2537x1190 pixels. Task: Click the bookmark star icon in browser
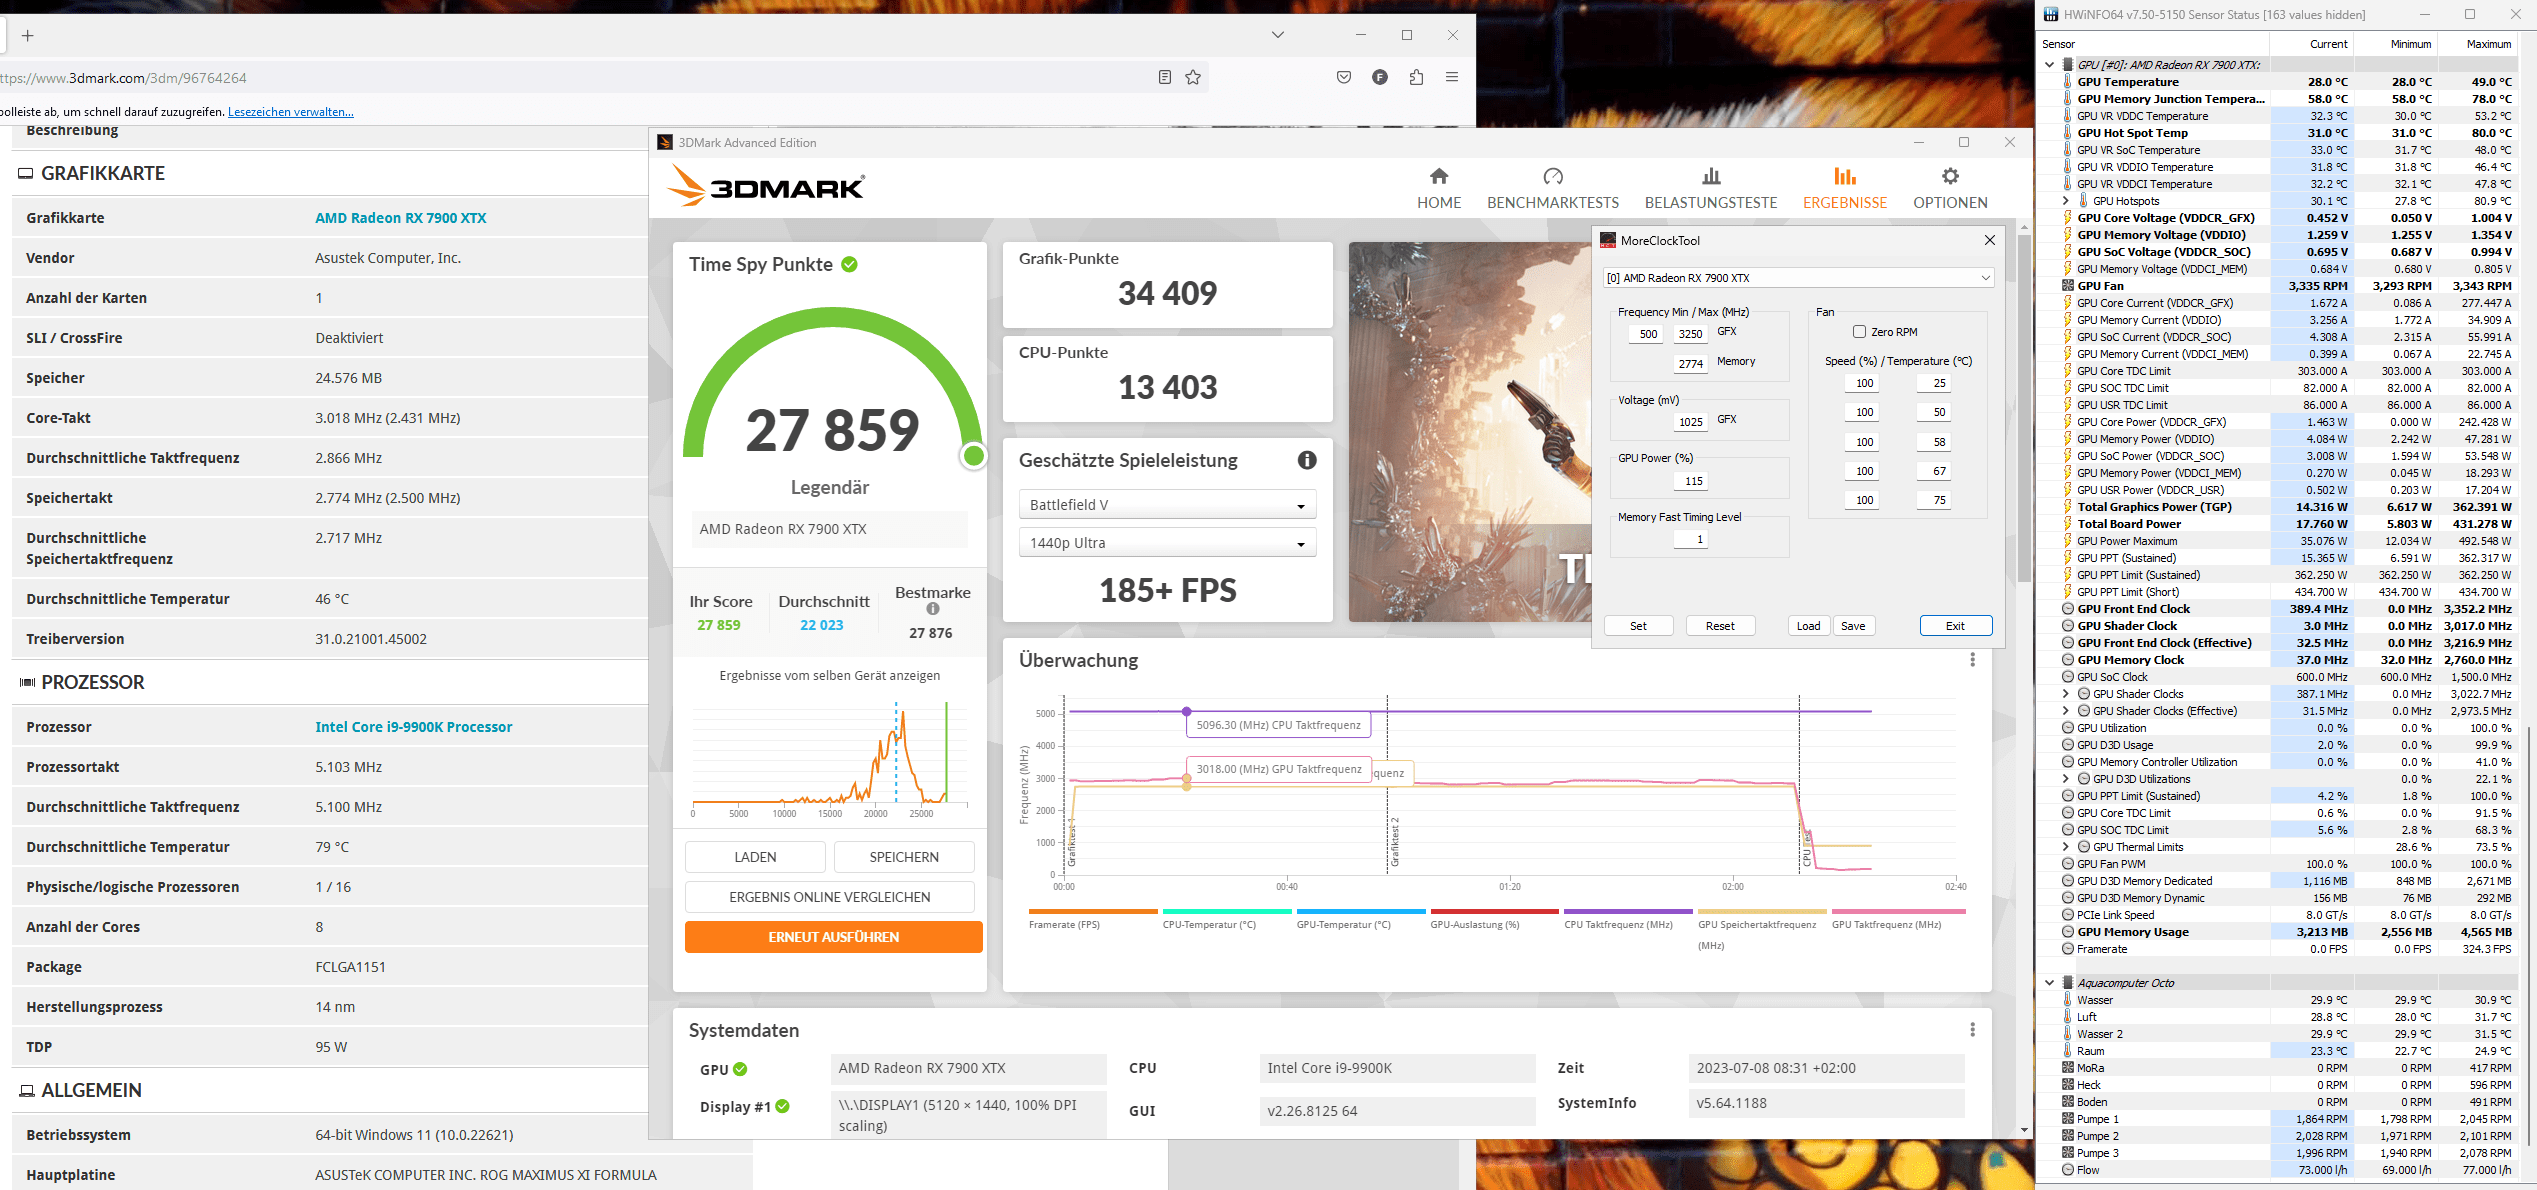tap(1193, 77)
